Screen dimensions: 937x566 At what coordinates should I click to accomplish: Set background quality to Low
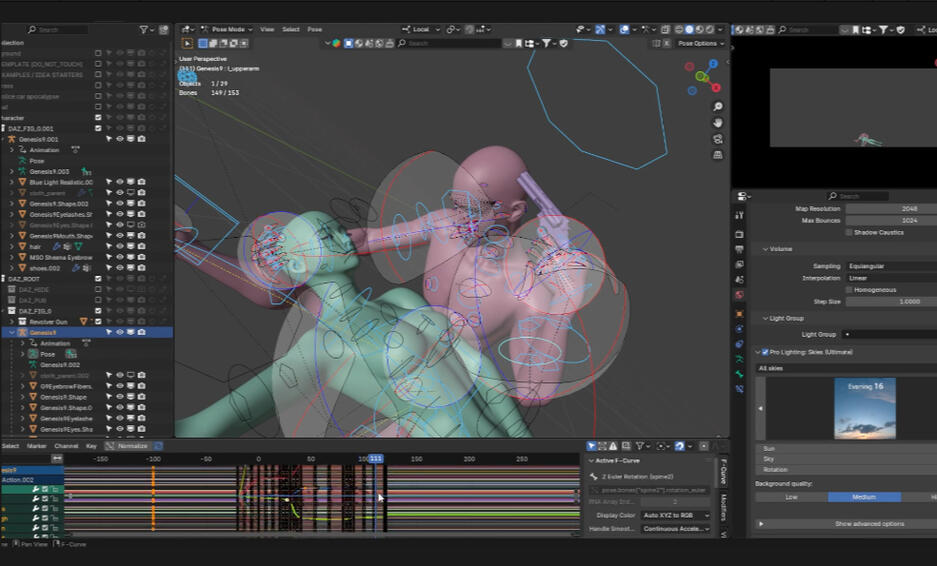(x=791, y=497)
